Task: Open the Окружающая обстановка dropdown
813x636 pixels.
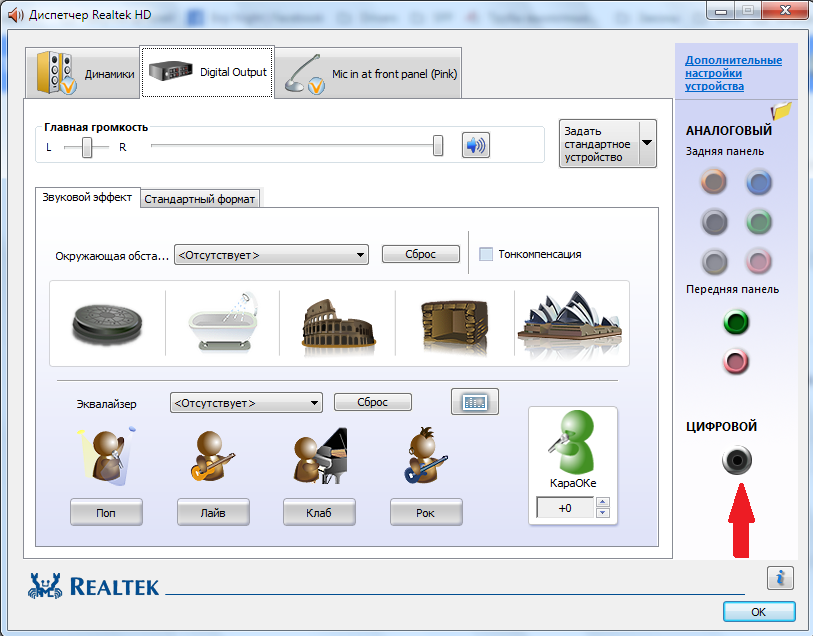Action: (271, 255)
